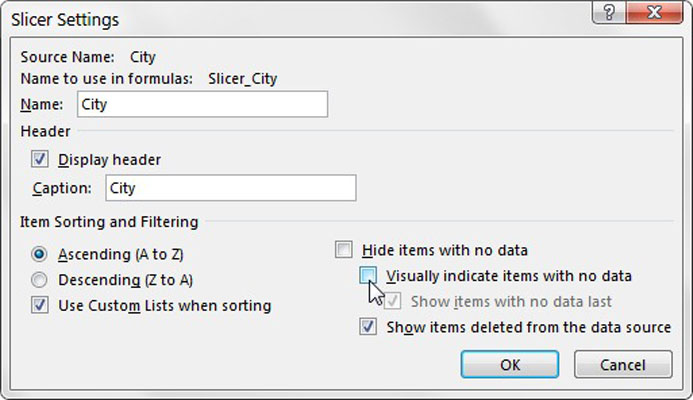Select the Ascending (A to Z) radio button
This screenshot has width=693, height=400.
pos(40,254)
